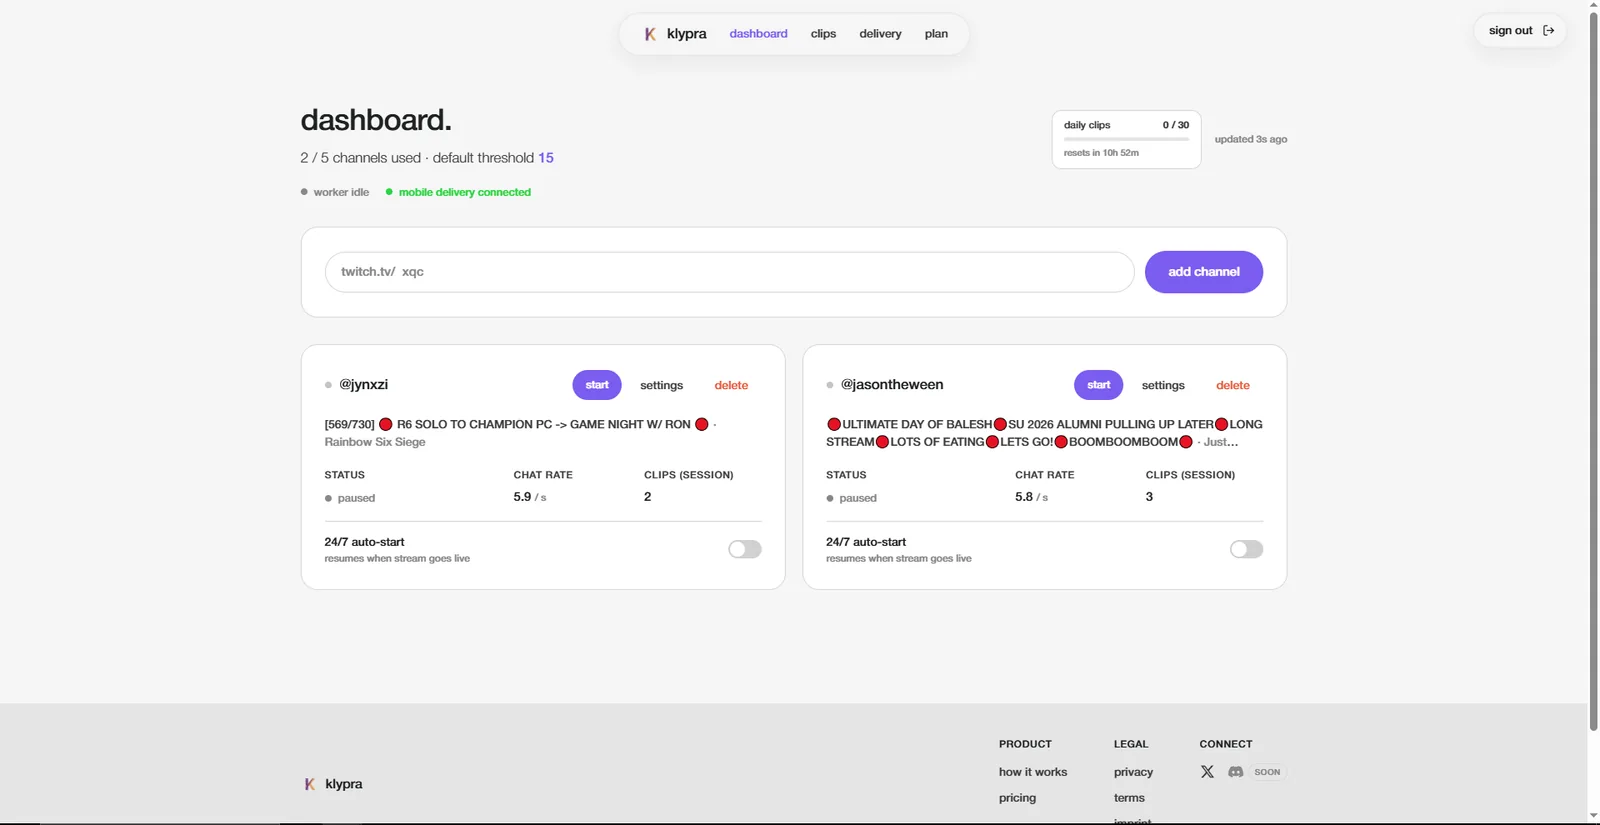The height and width of the screenshot is (825, 1600).
Task: Open the dashboard tab
Action: point(758,34)
